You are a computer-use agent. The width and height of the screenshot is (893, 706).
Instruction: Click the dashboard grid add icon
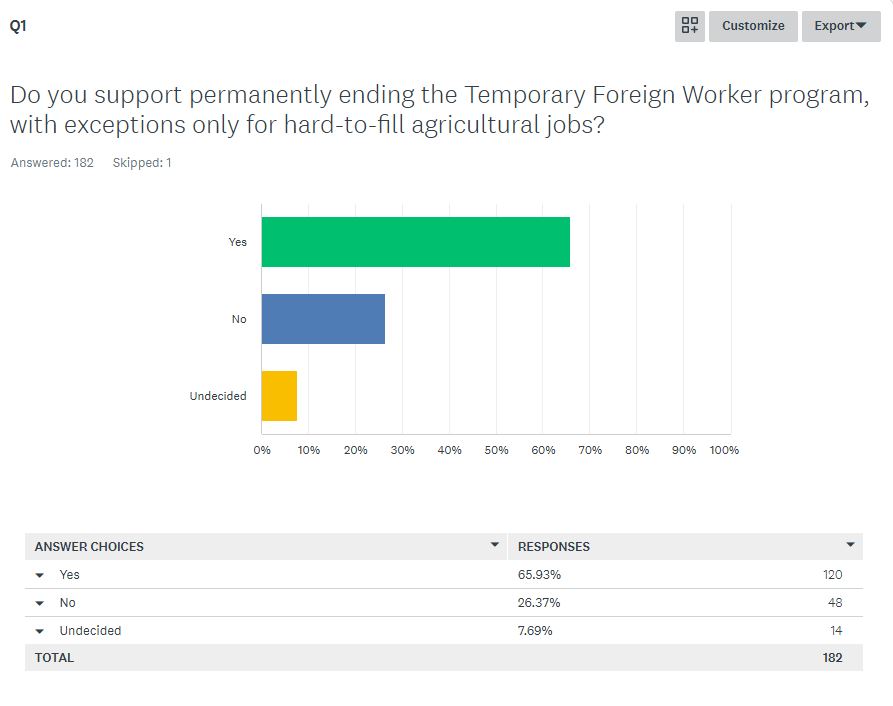(x=690, y=26)
